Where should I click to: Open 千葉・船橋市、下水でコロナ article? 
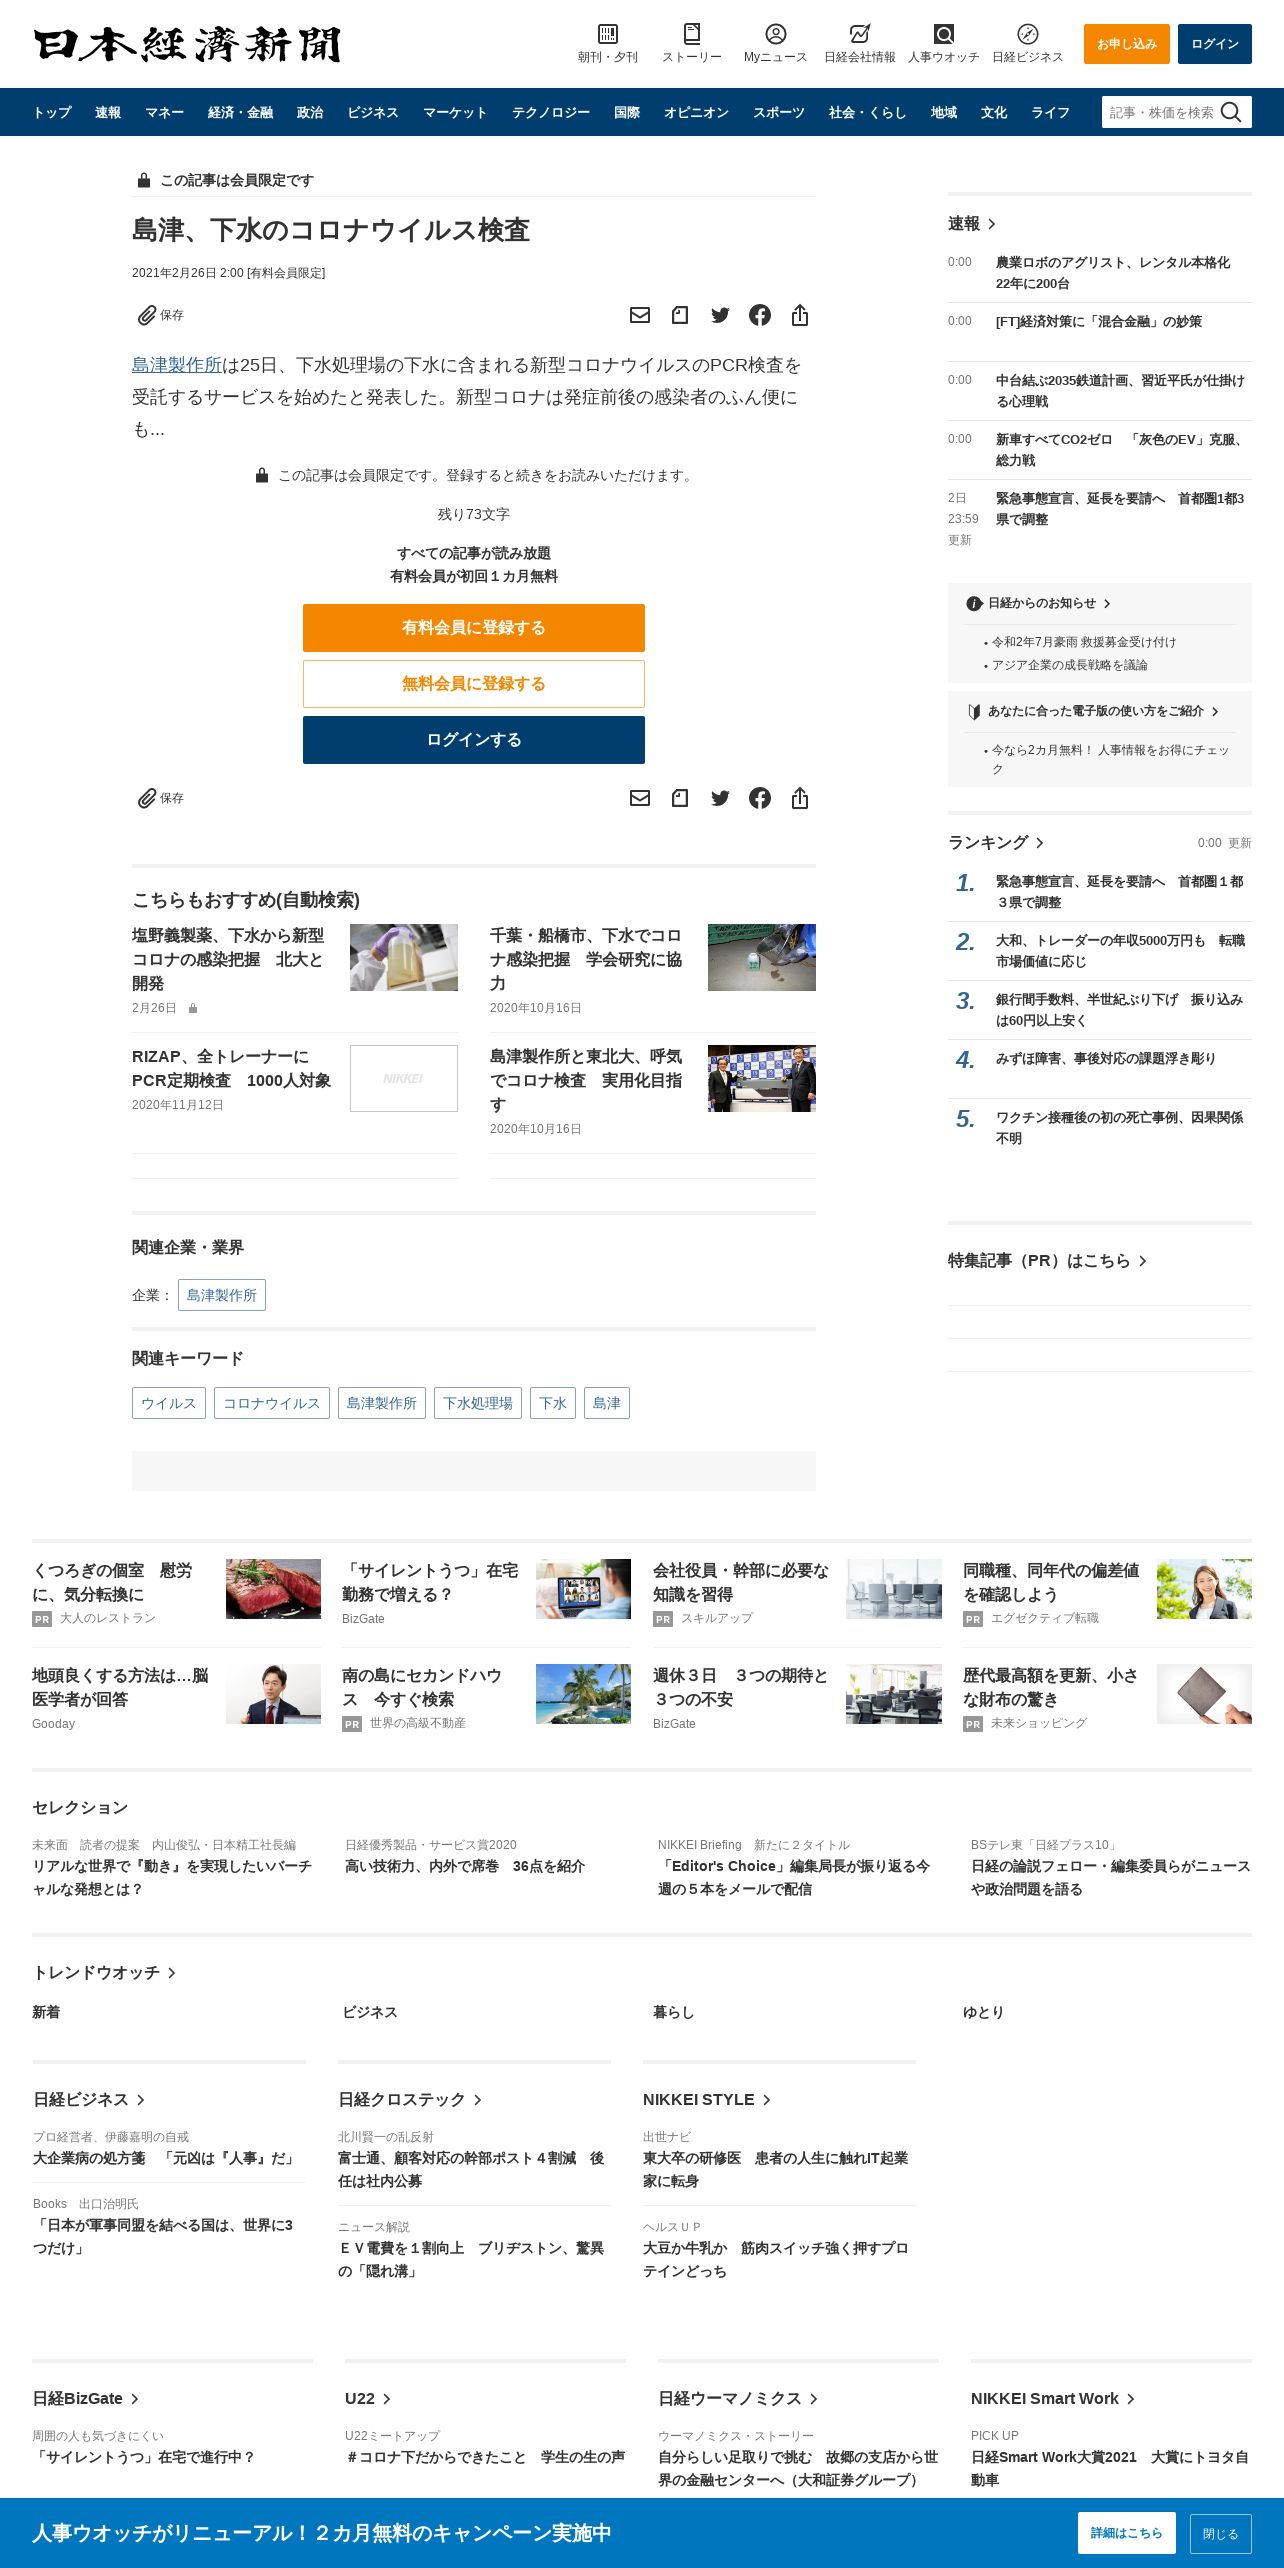click(586, 959)
